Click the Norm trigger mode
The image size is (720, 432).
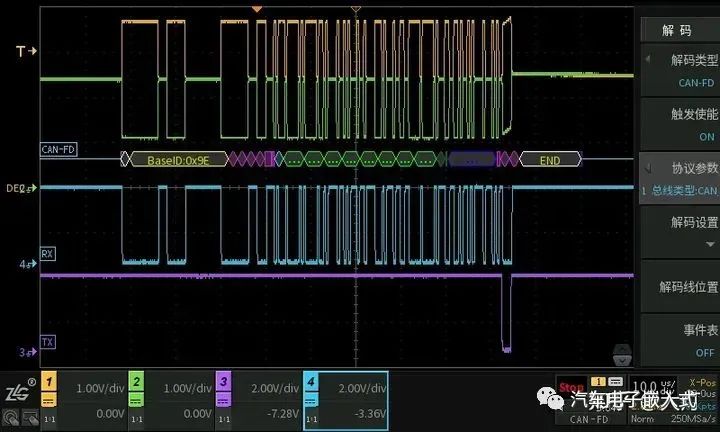click(x=642, y=419)
